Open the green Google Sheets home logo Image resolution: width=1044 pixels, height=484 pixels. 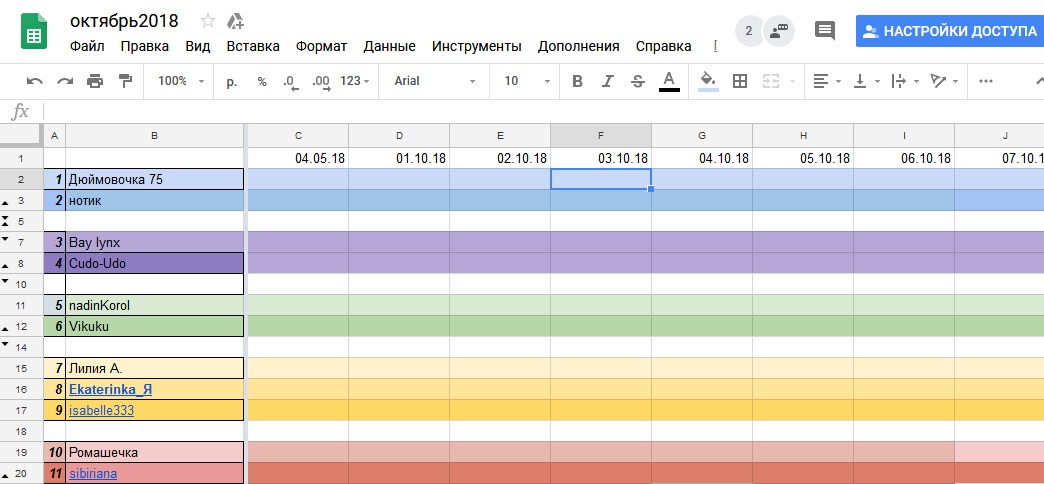[x=34, y=31]
